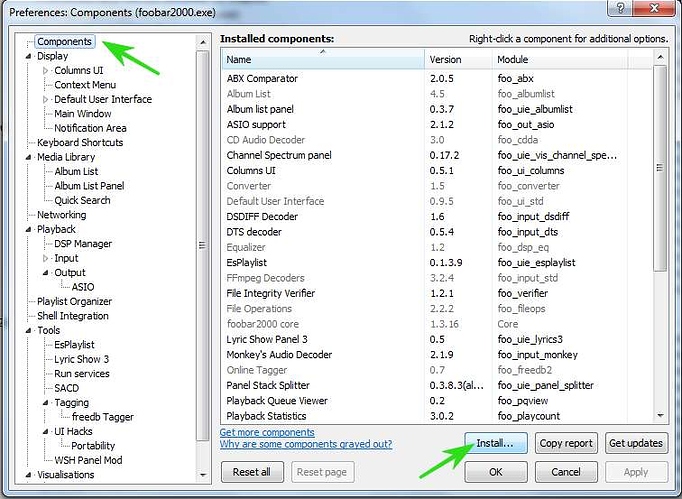This screenshot has height=499, width=682.
Task: Click the Copy report button
Action: (x=566, y=443)
